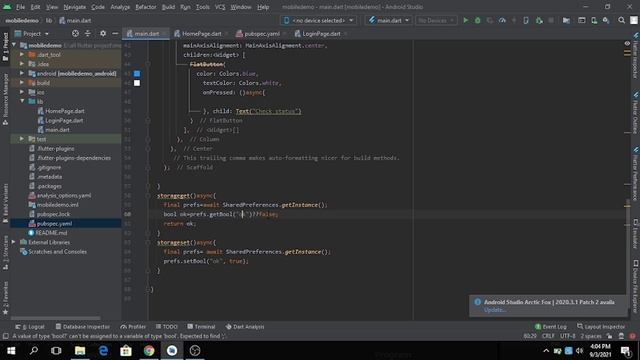Open device selector dropdown
640x360 pixels.
pos(318,20)
